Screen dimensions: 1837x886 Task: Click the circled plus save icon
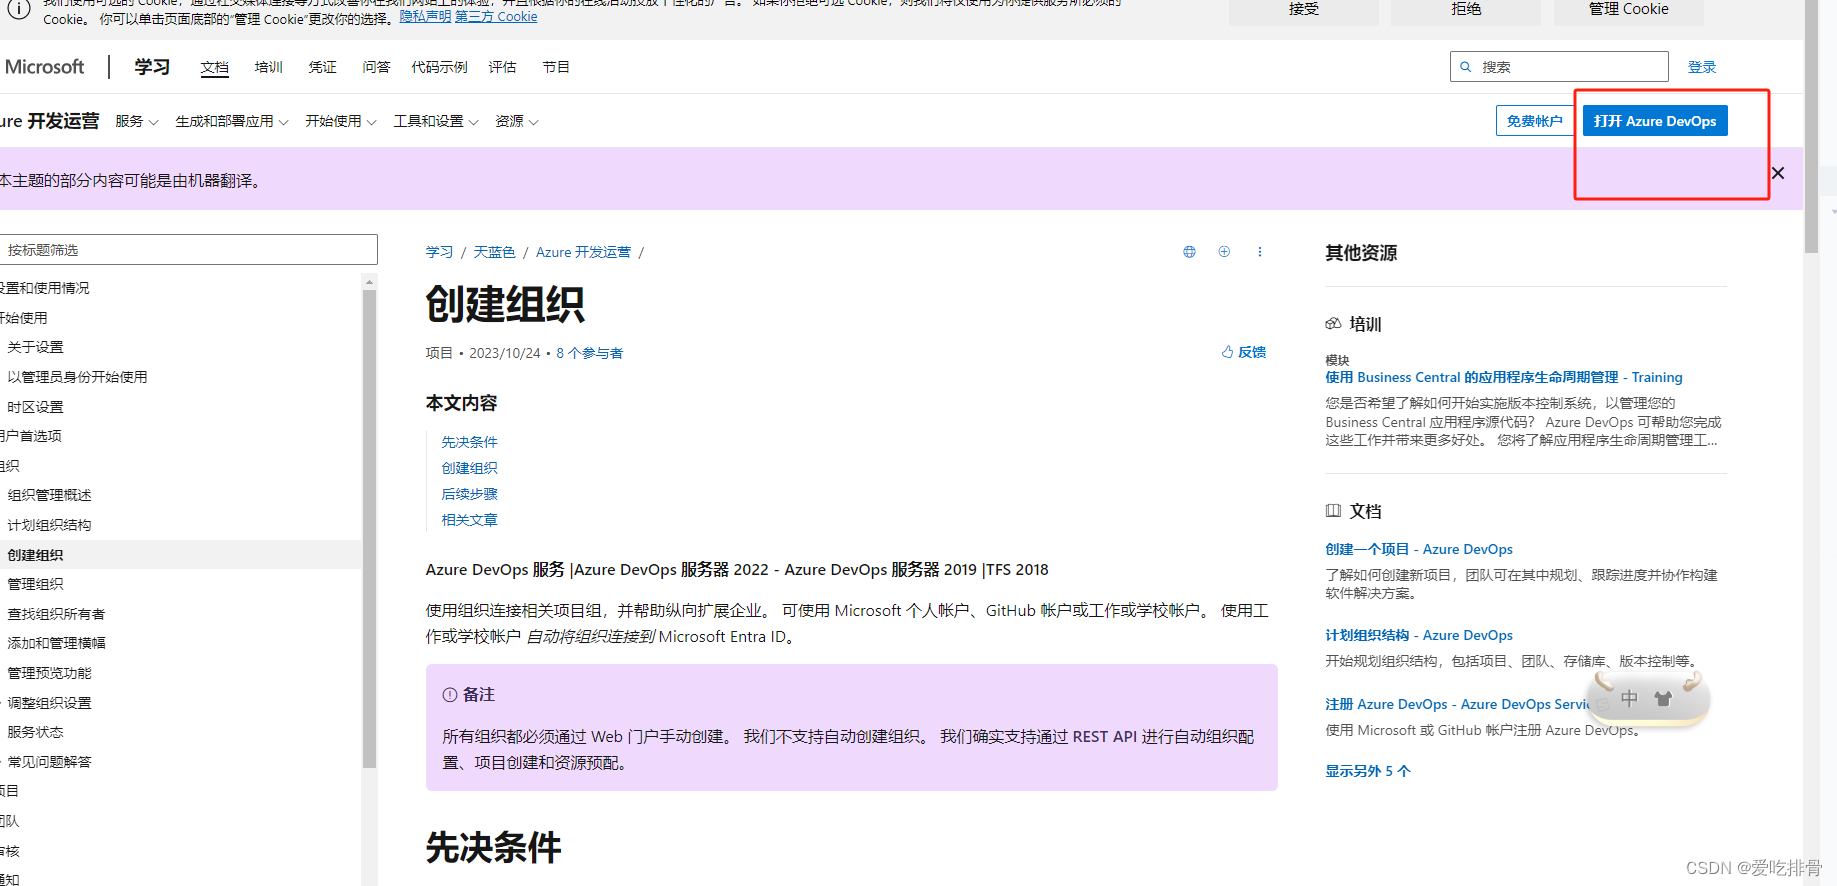tap(1224, 252)
